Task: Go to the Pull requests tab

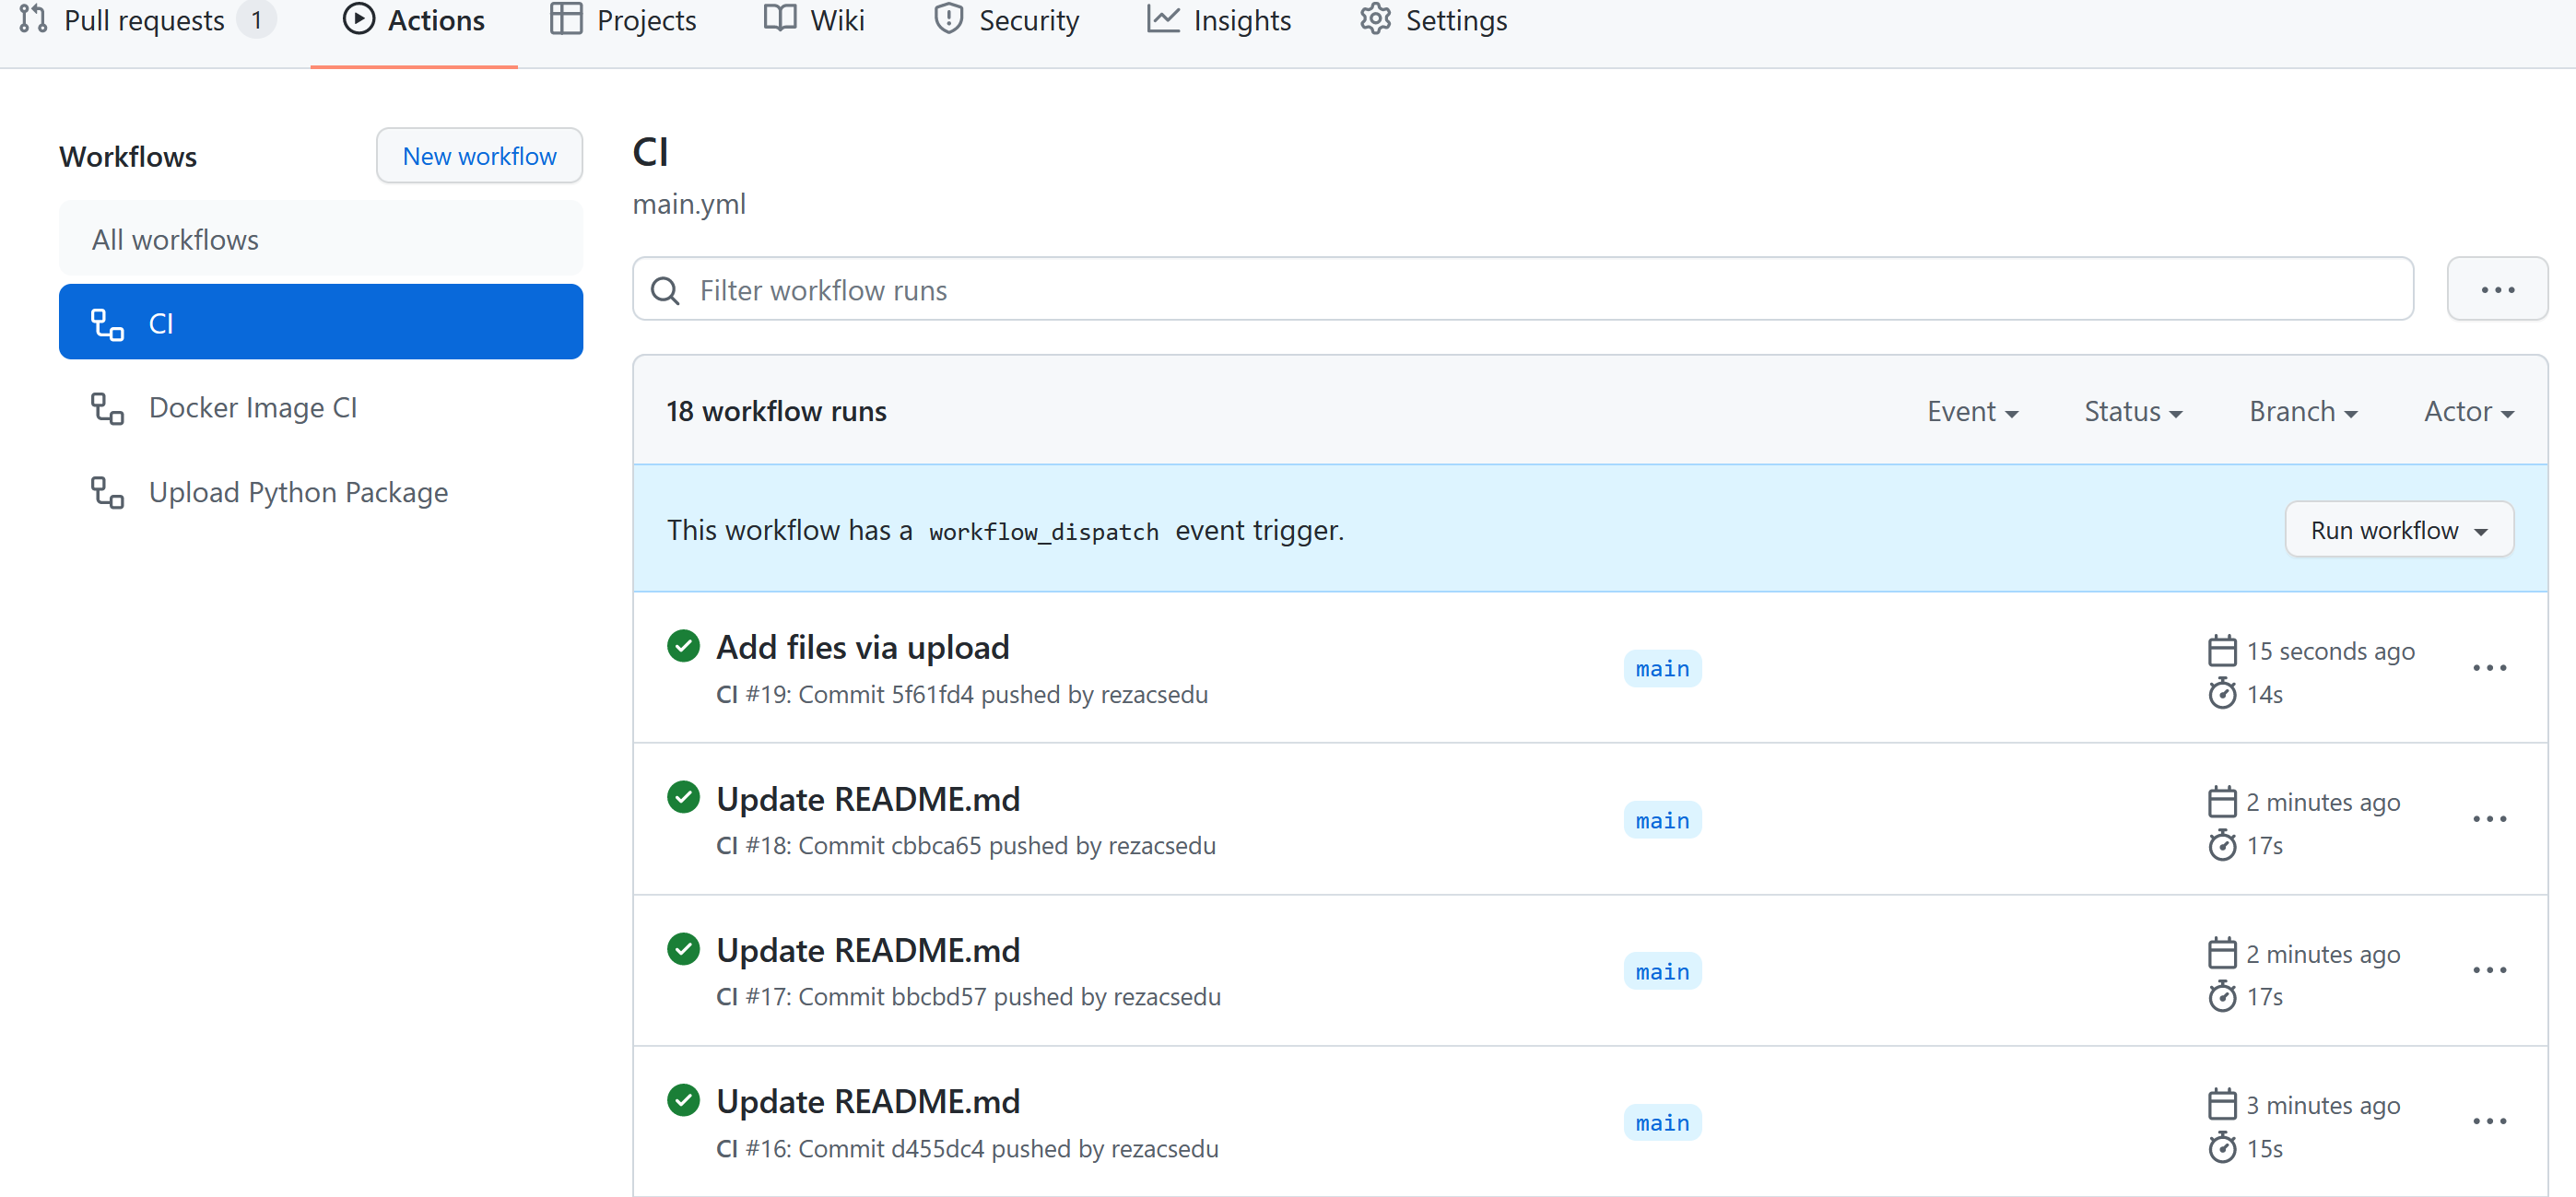Action: 143,20
